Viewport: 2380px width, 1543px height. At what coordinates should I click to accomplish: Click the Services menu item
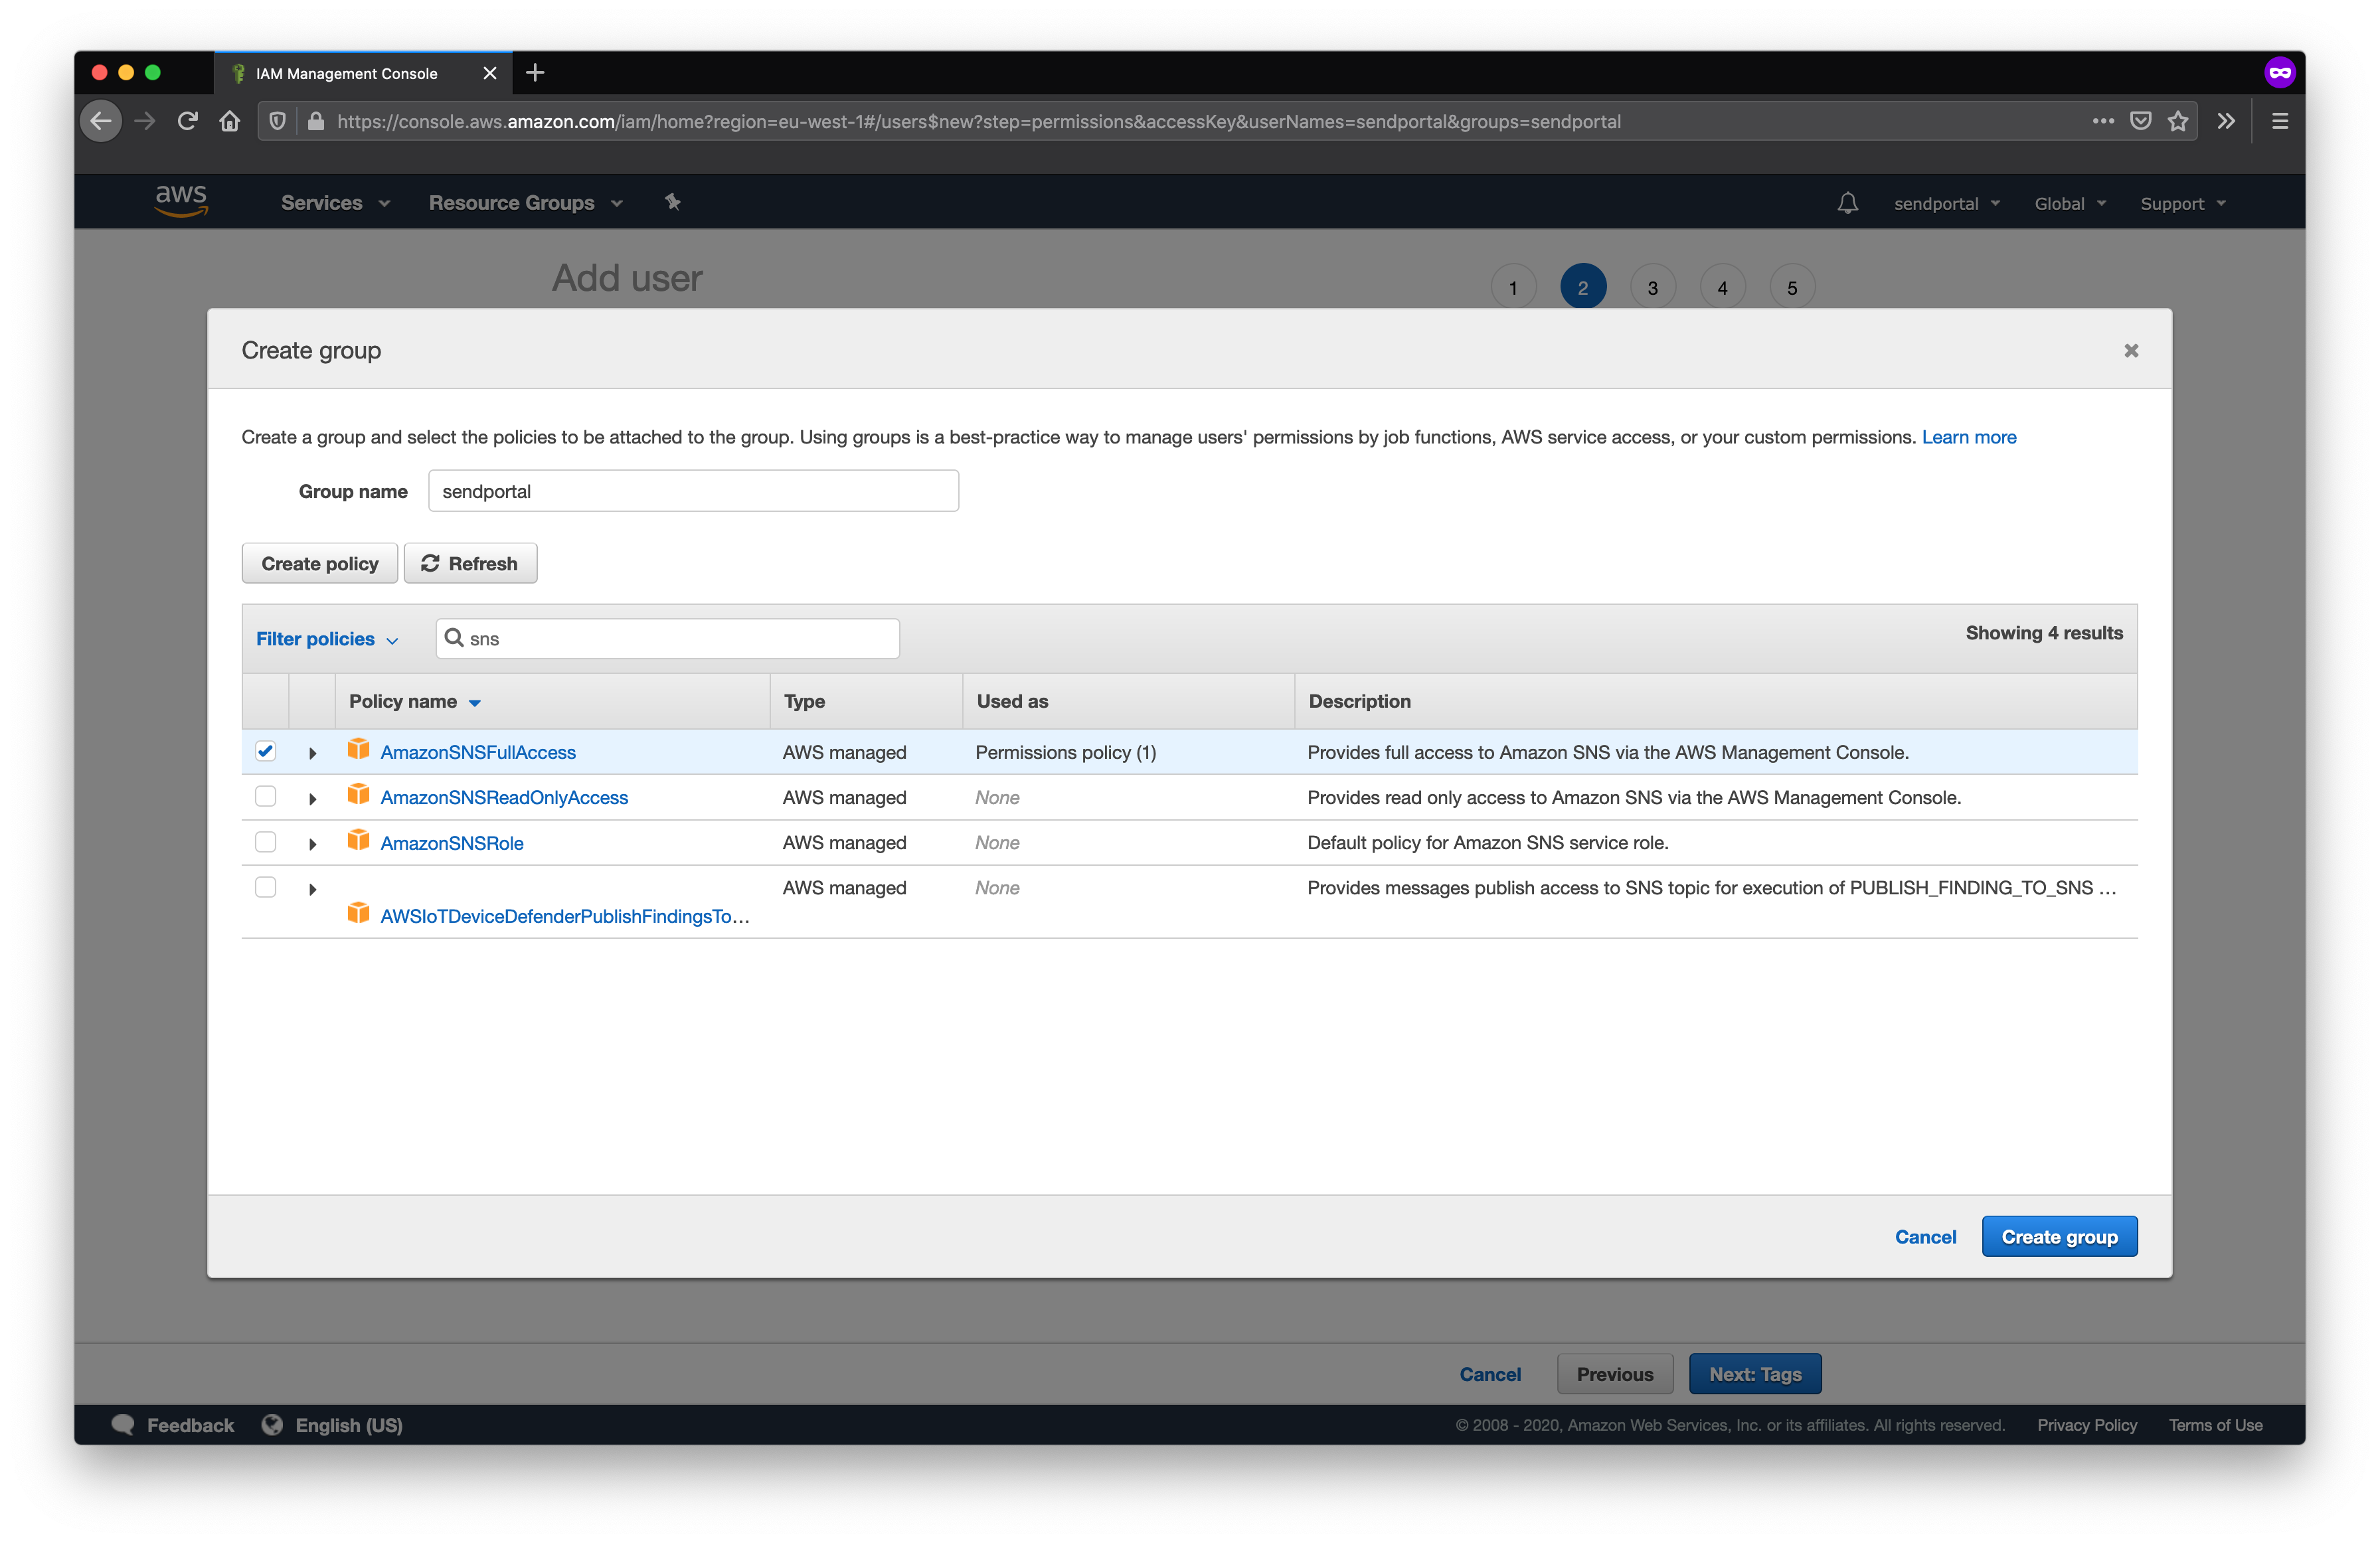[321, 203]
